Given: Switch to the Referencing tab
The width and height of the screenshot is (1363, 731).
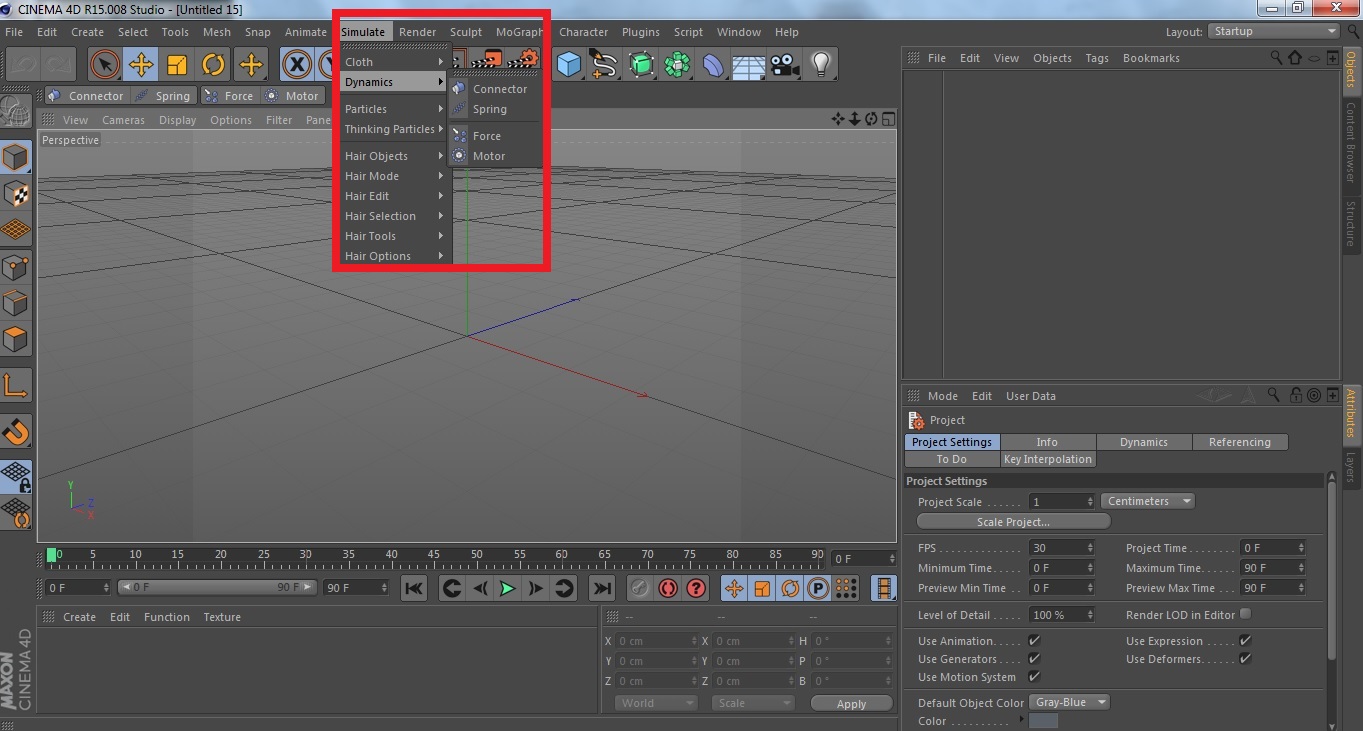Looking at the screenshot, I should coord(1240,442).
